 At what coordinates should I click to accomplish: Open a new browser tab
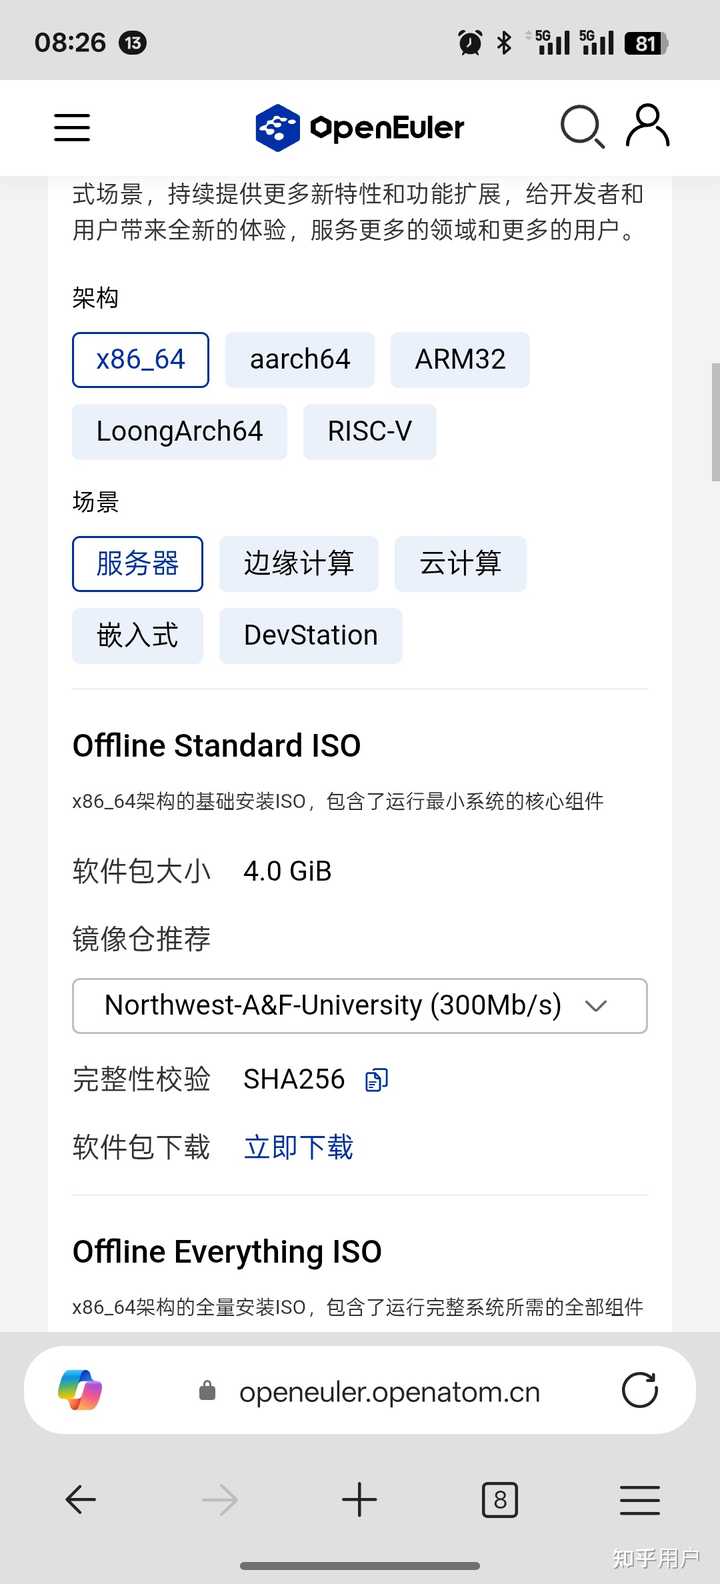point(359,1499)
